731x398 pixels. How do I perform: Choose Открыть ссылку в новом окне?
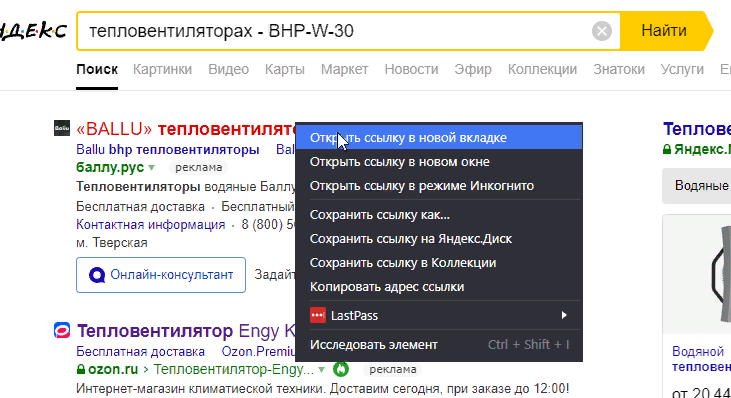(x=439, y=162)
